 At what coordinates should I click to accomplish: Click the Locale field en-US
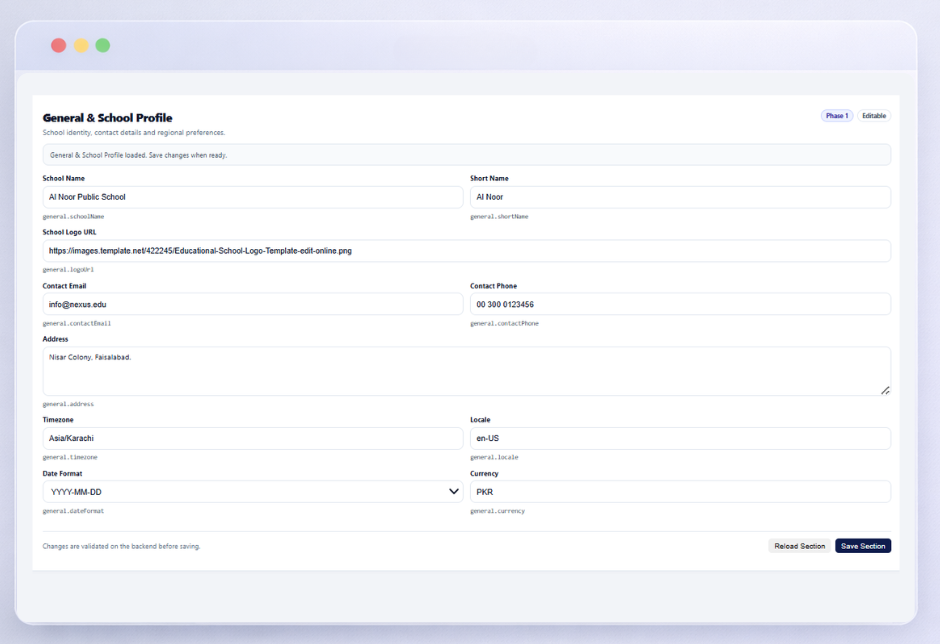click(680, 438)
